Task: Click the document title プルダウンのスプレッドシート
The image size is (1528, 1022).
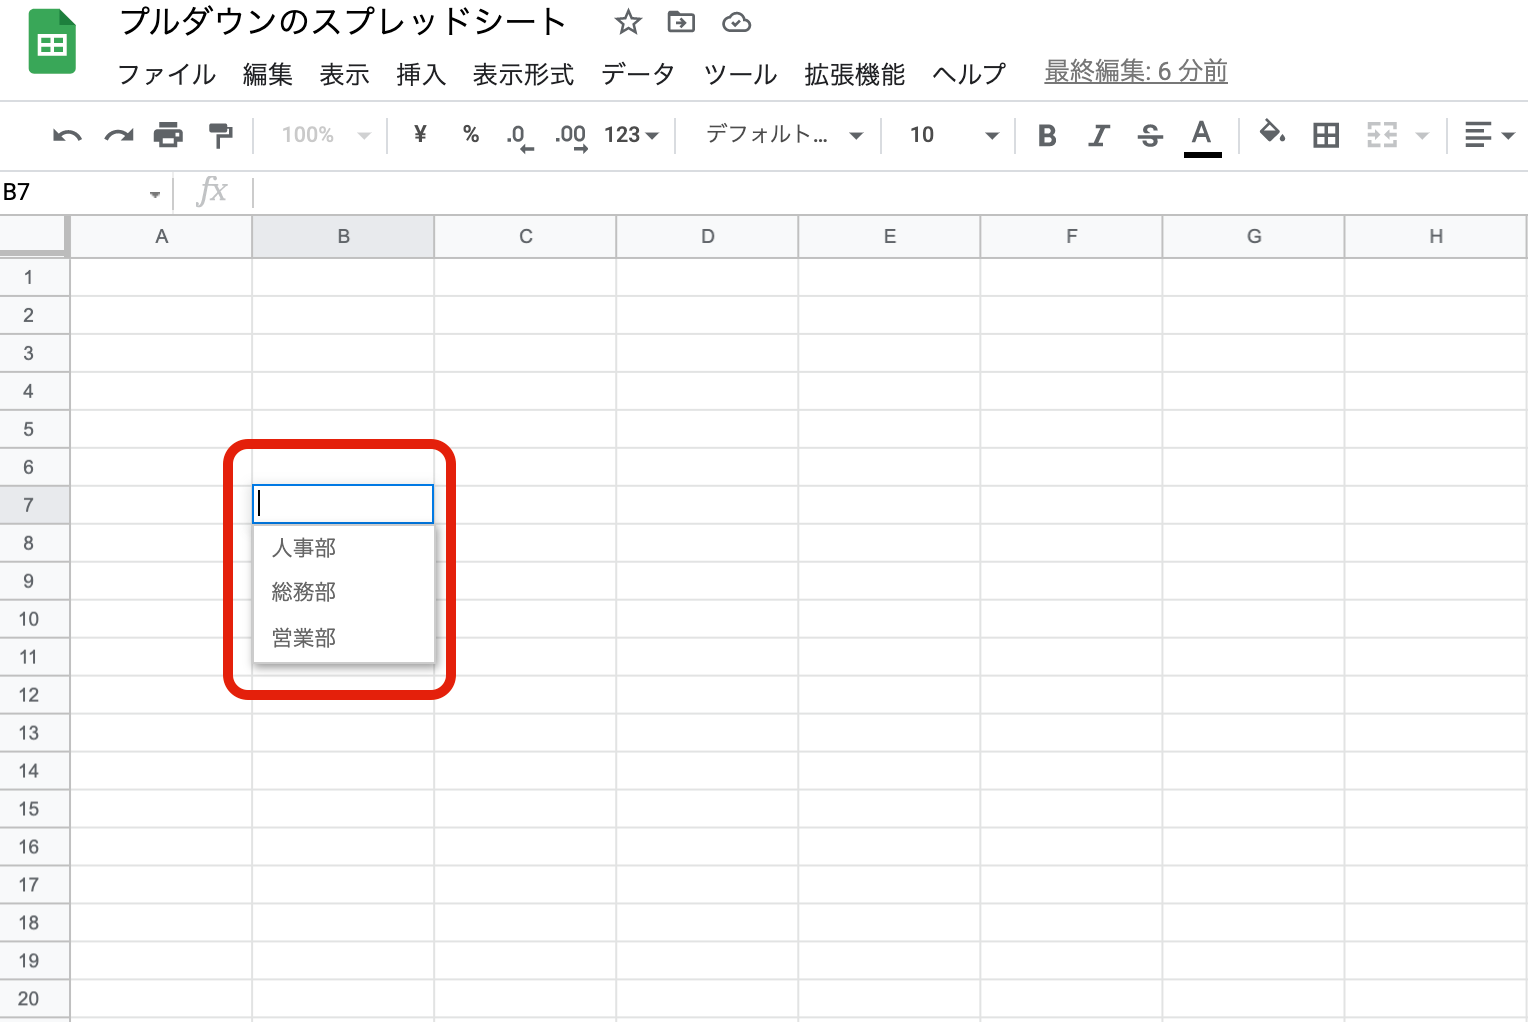Action: [343, 22]
